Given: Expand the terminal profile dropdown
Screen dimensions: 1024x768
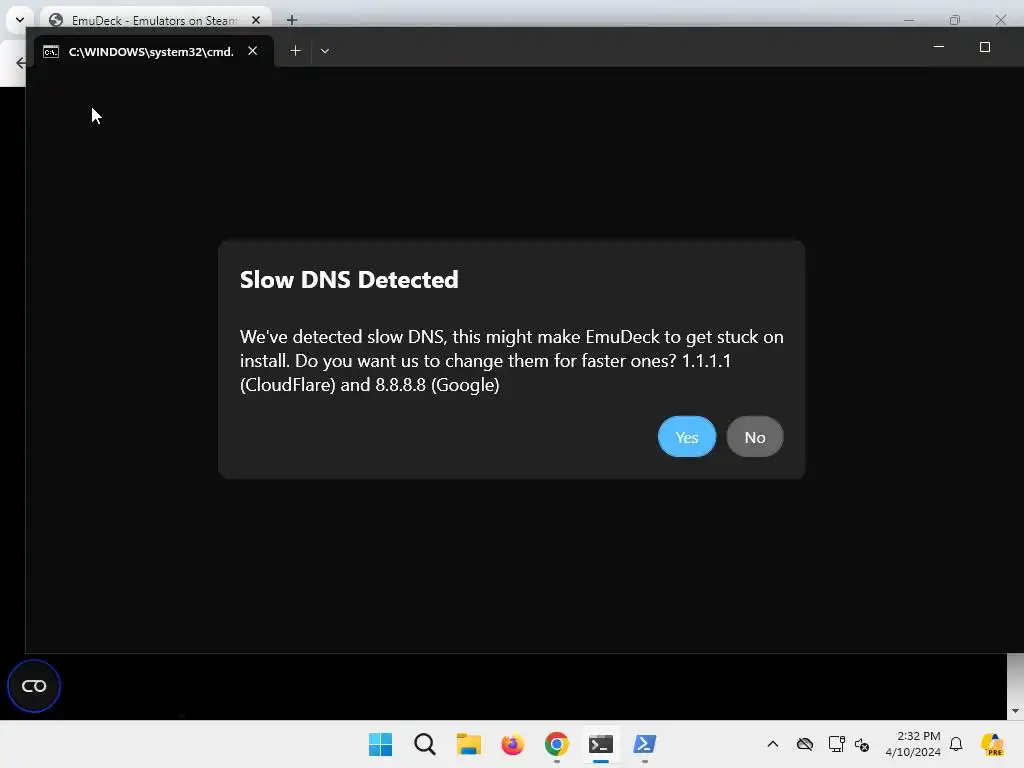Looking at the screenshot, I should 325,51.
